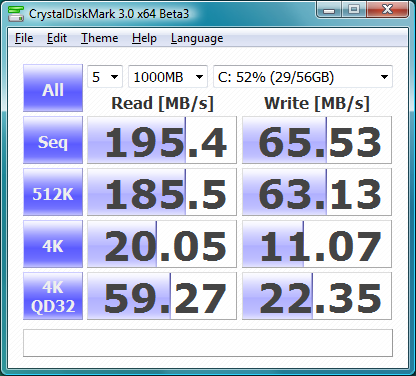Click the 512K read result 185.5
The image size is (416, 376).
pos(162,192)
